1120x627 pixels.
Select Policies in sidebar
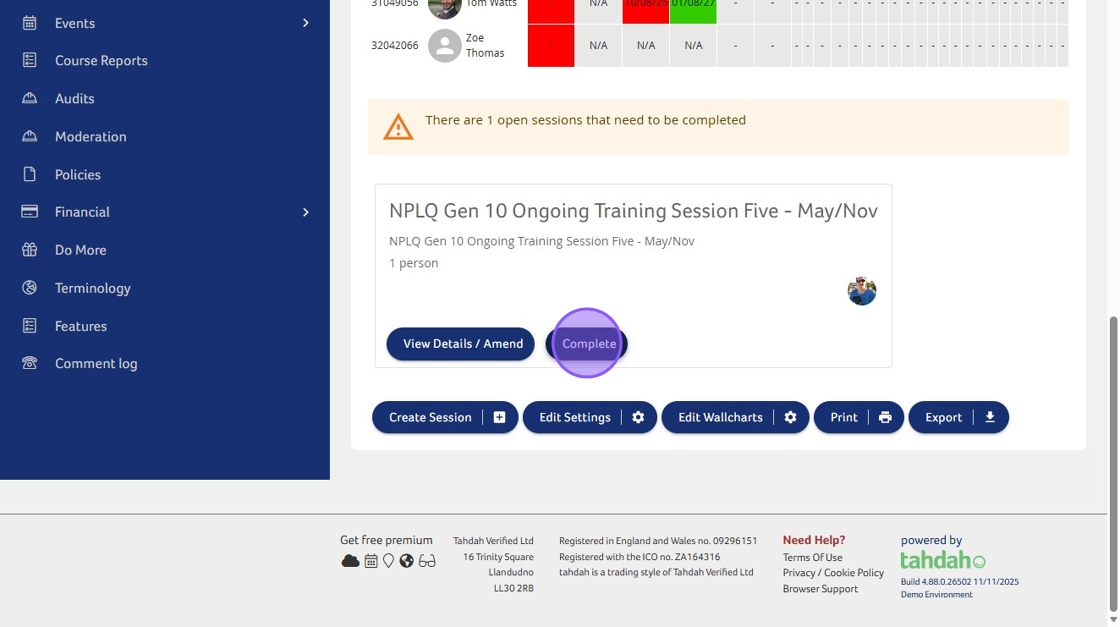[78, 174]
